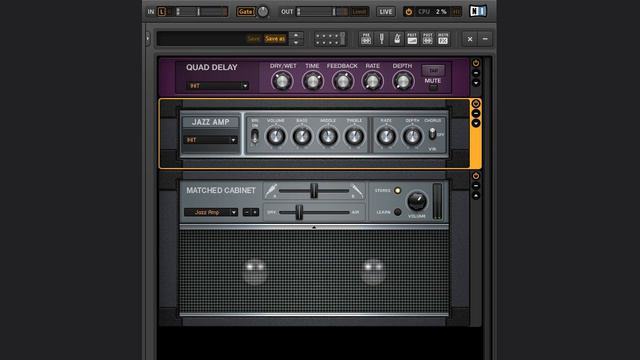Click the Quad Delay Tap button
This screenshot has width=640, height=360.
pos(433,71)
